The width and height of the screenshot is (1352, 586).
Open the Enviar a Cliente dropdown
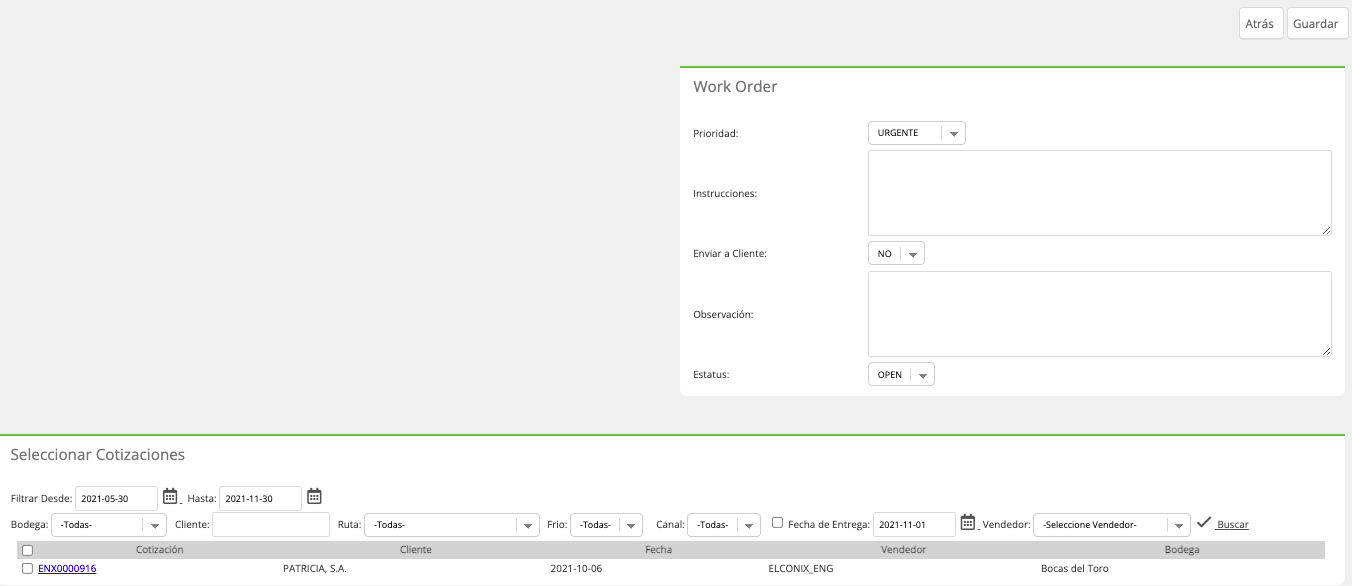(896, 254)
